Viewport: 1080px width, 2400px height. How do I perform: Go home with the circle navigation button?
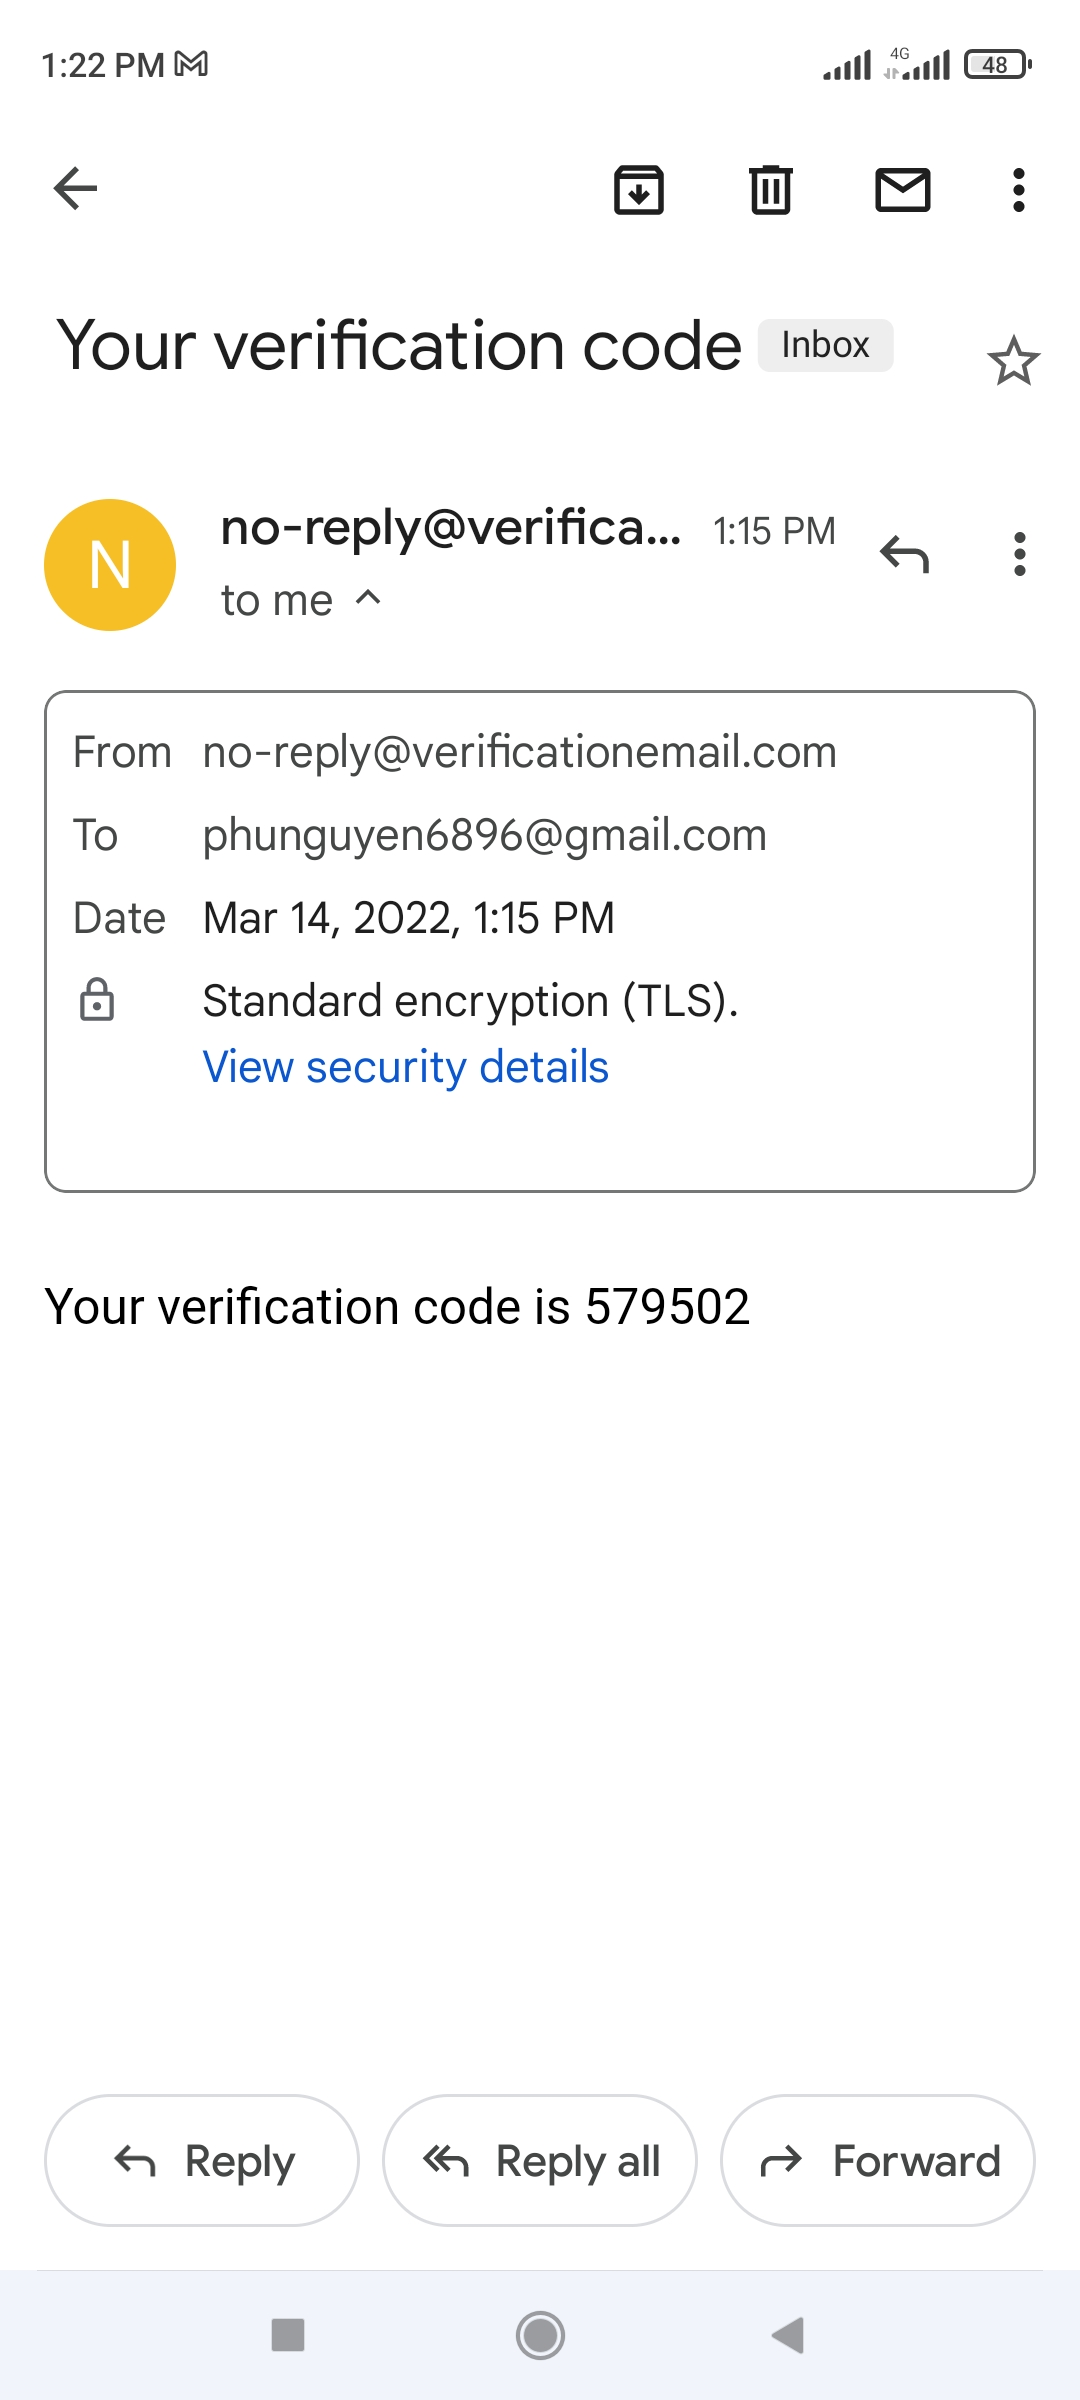pos(540,2336)
